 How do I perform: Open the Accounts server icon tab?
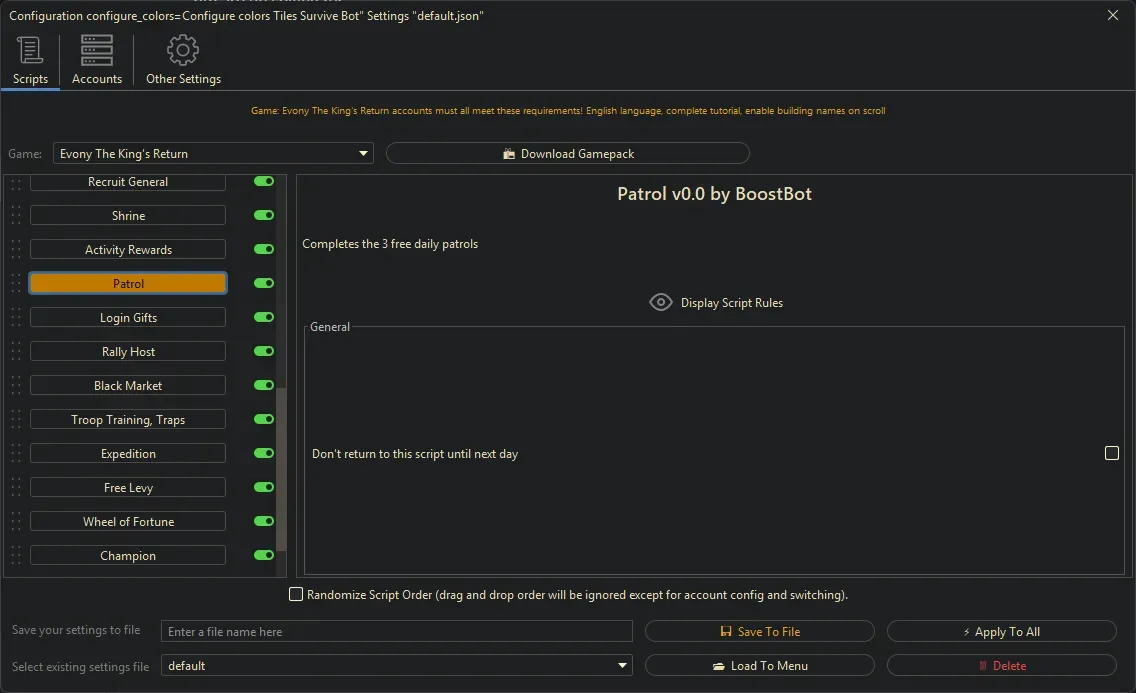[97, 51]
